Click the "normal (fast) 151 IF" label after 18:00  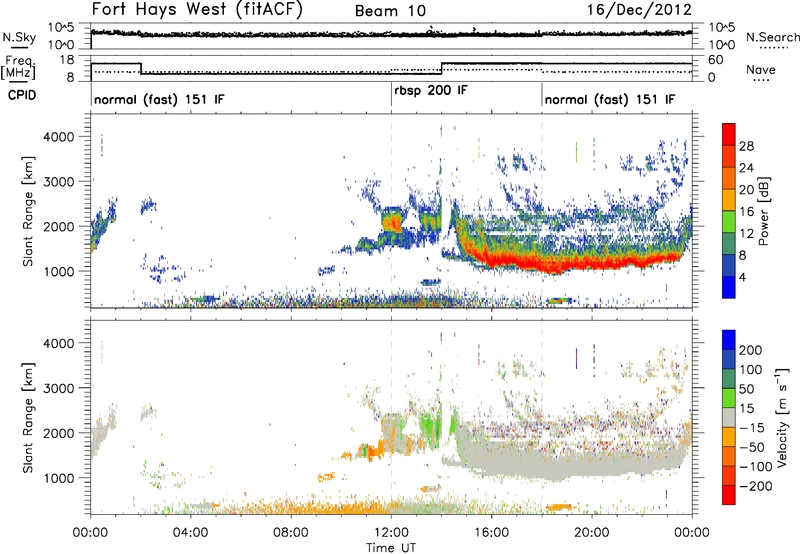(610, 99)
